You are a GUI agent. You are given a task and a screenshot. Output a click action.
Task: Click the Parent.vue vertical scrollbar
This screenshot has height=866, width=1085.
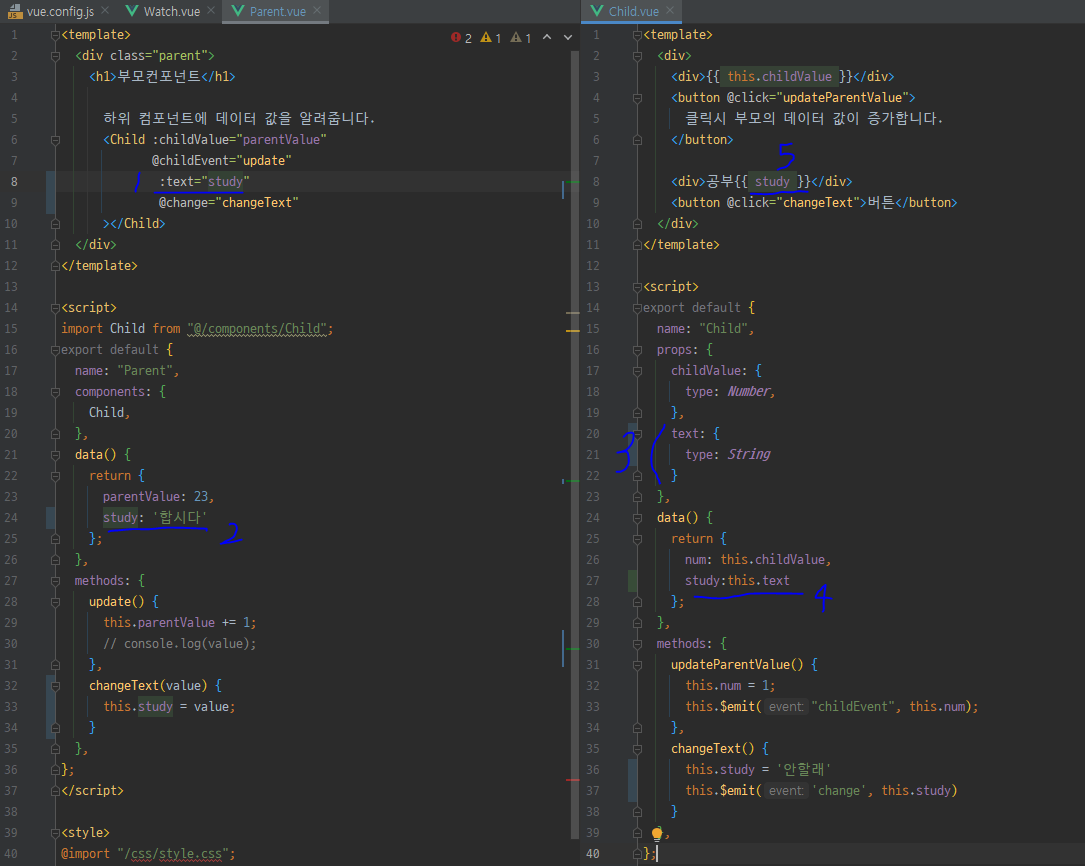[x=574, y=443]
